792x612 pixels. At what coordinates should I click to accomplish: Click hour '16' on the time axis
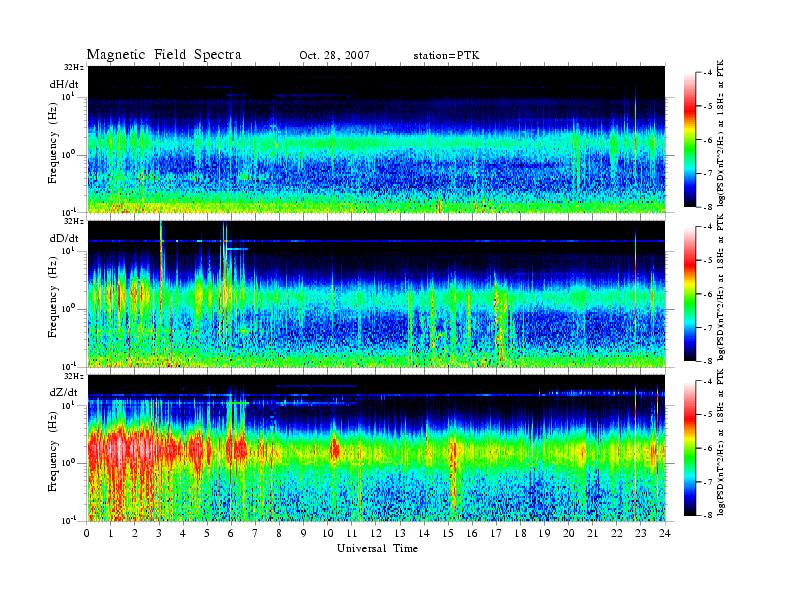click(473, 533)
